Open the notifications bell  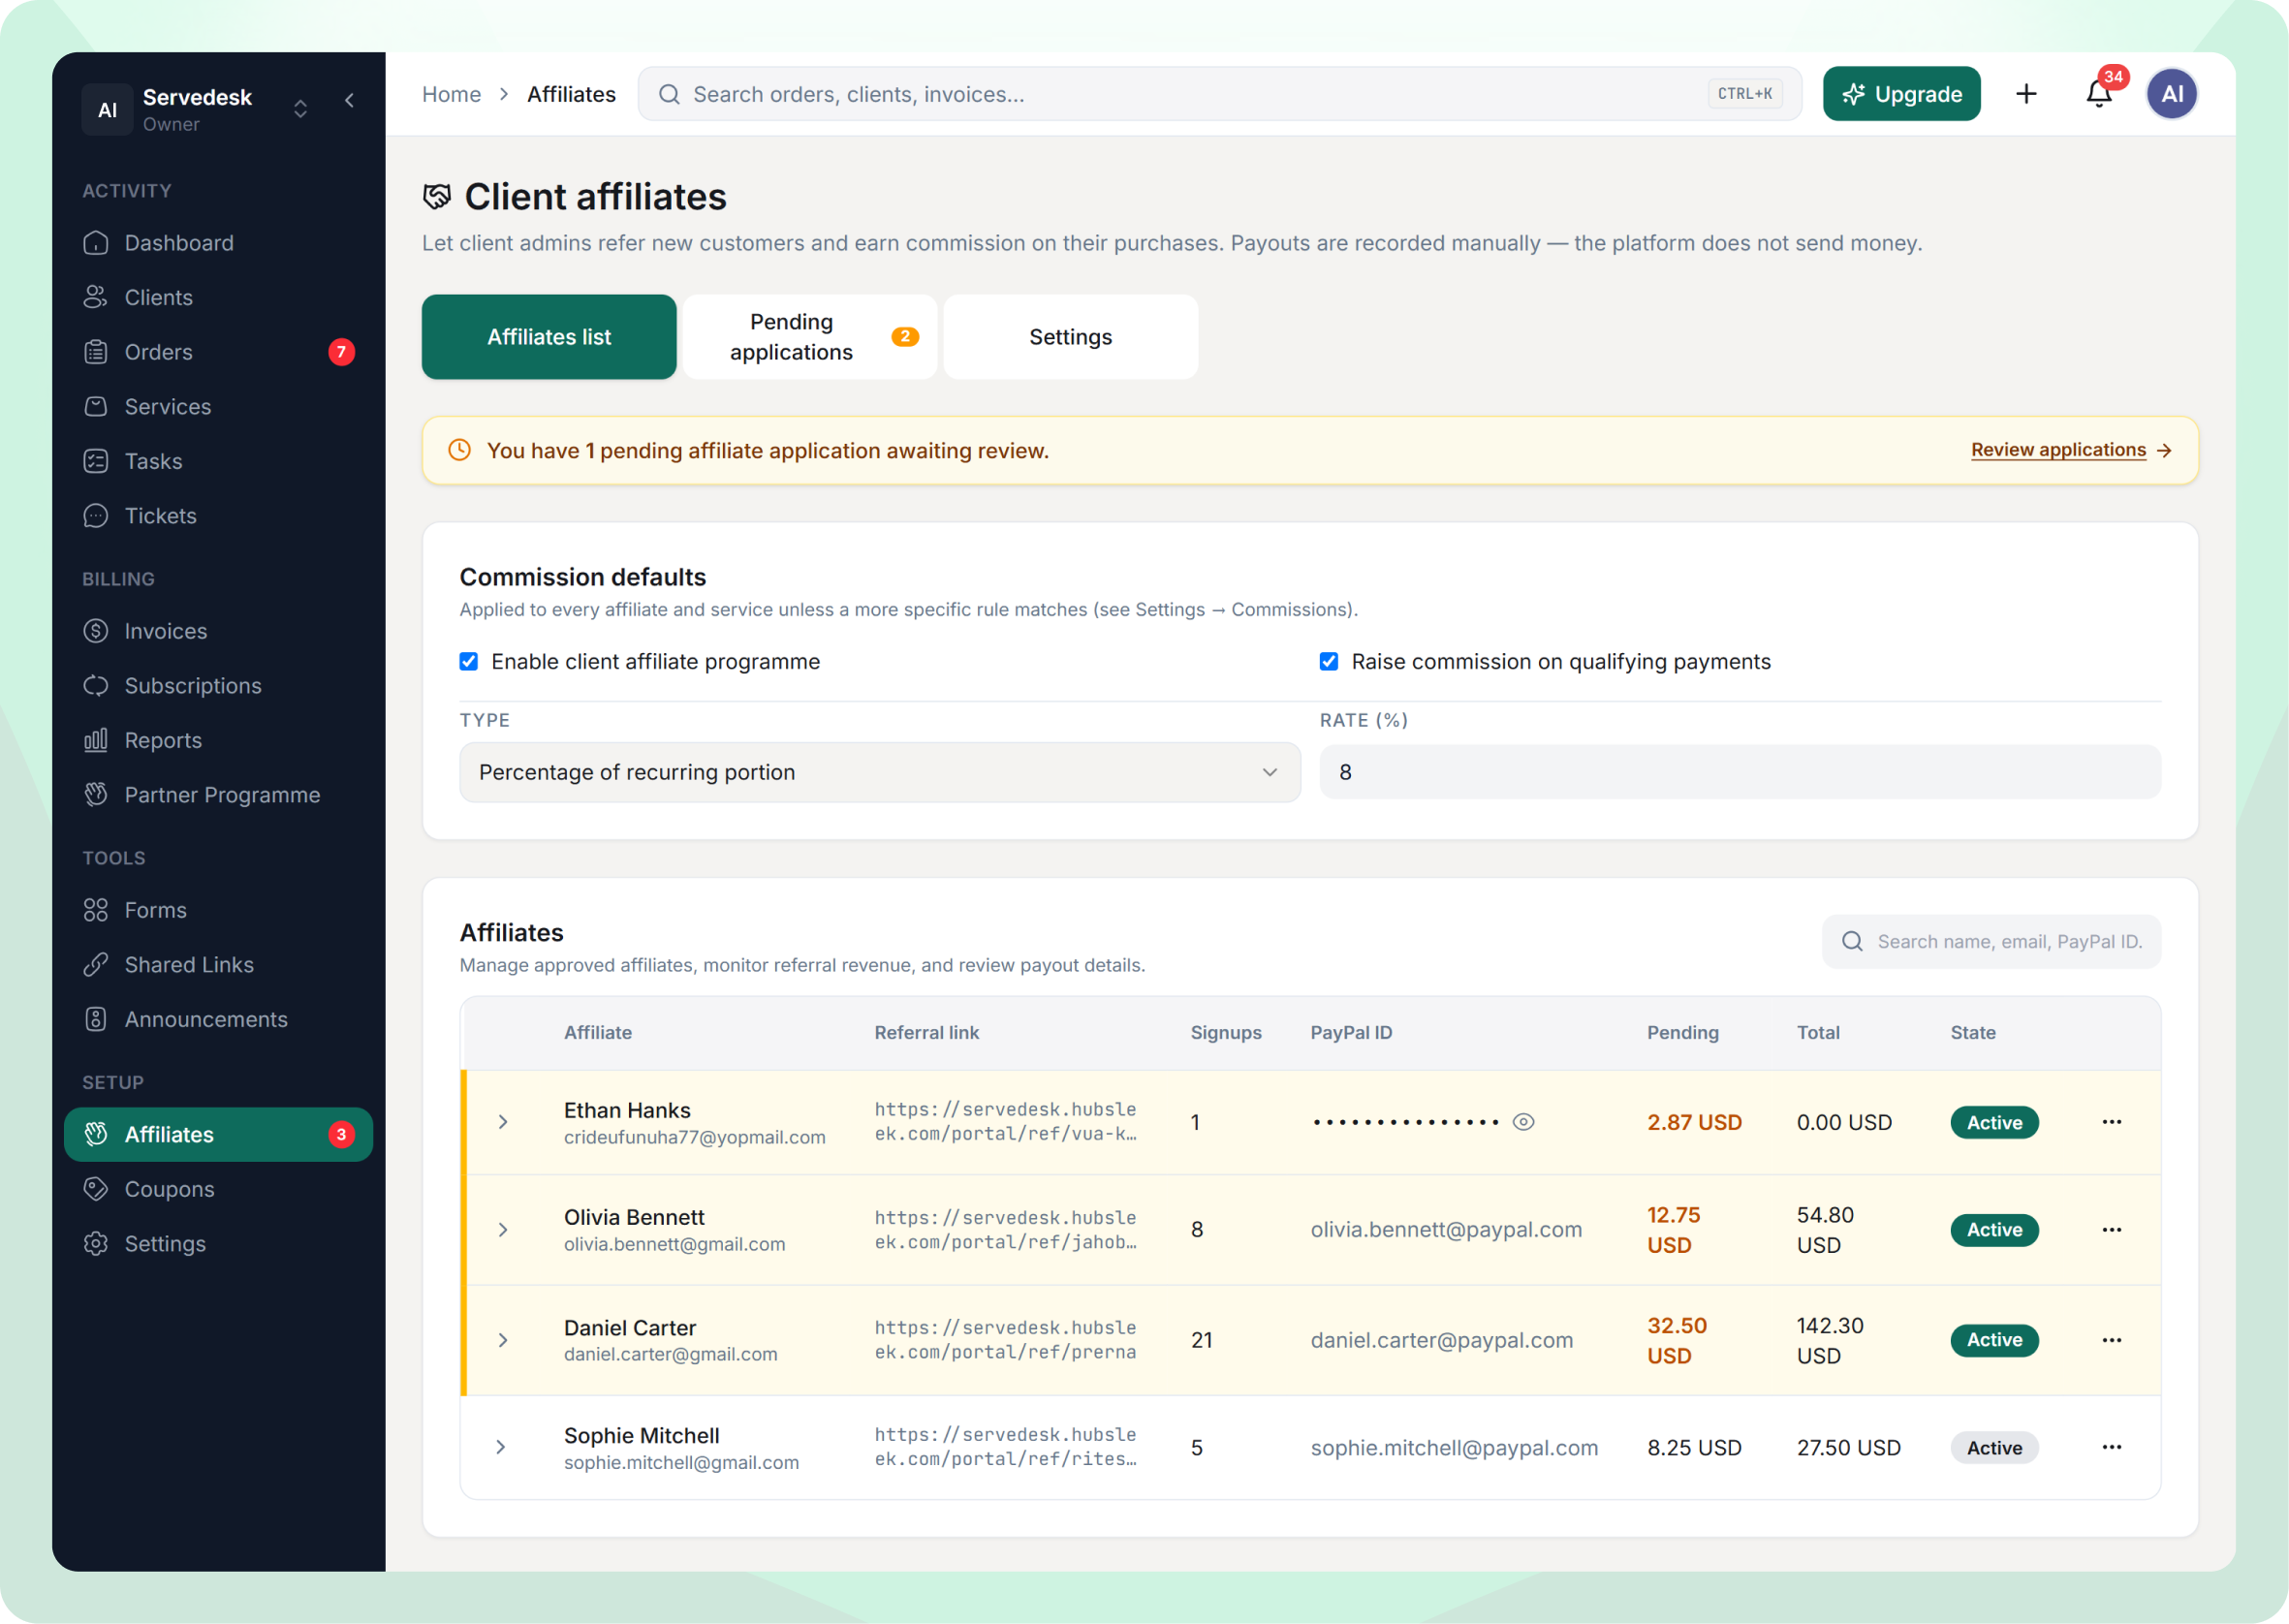coord(2098,94)
